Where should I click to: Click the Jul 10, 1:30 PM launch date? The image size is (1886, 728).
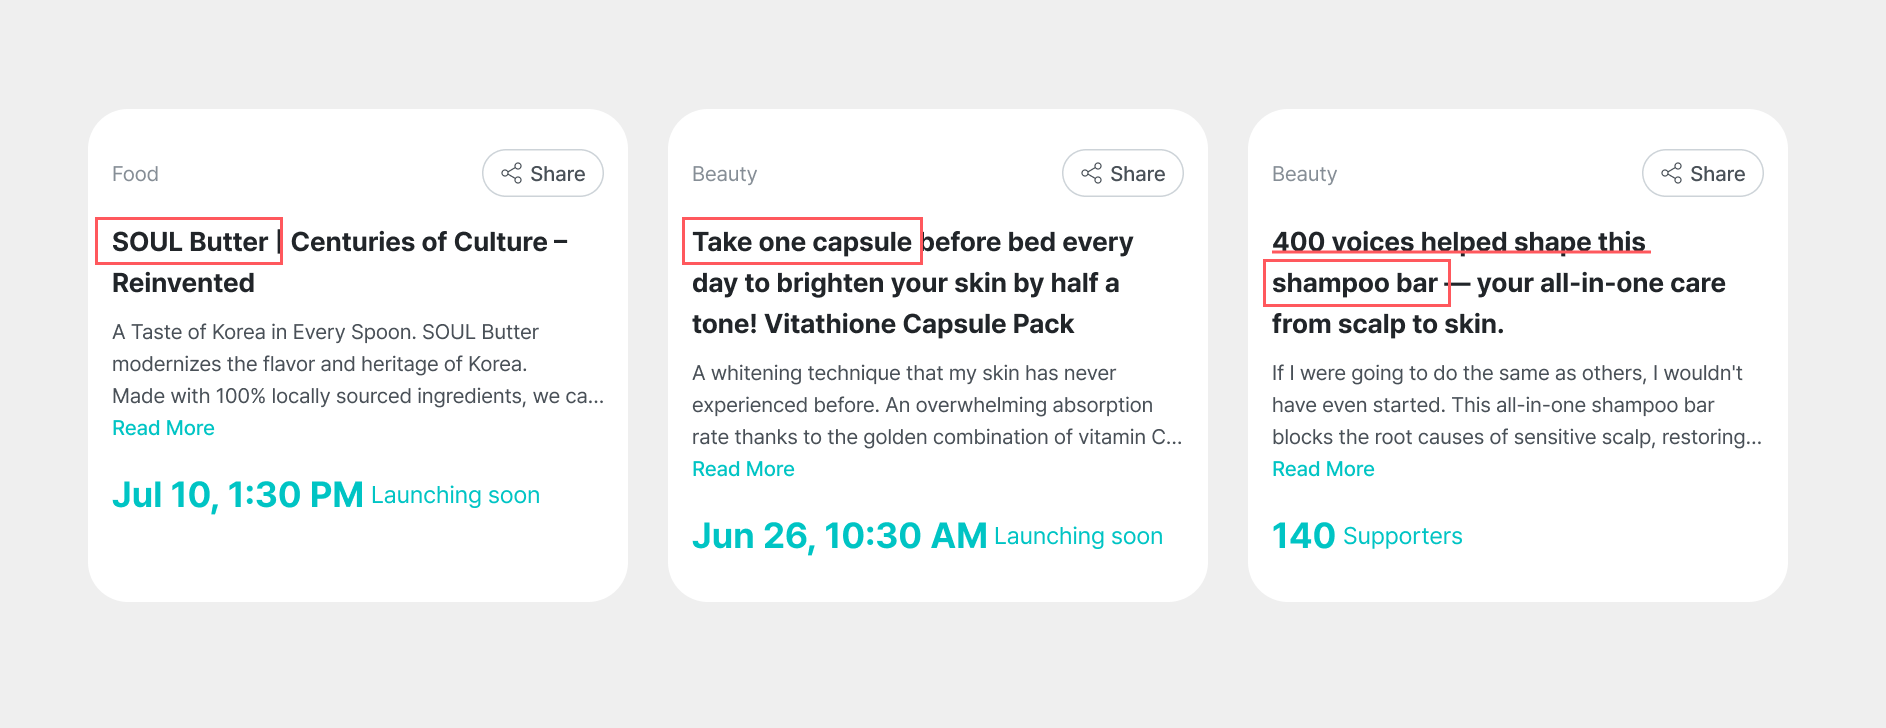[x=237, y=495]
